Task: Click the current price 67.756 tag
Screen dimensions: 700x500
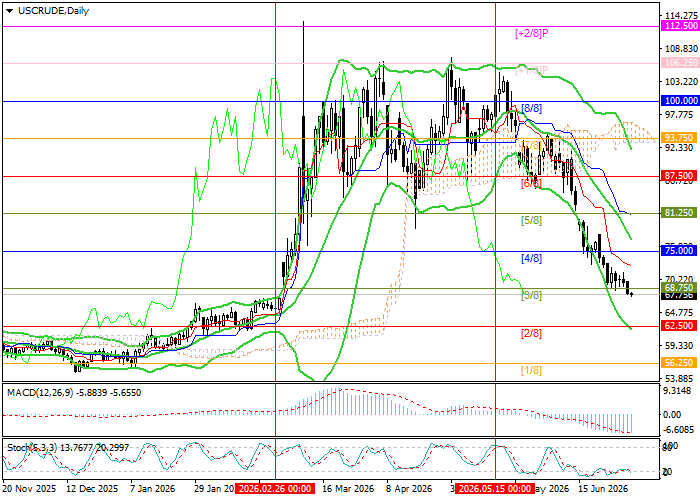Action: pos(680,296)
